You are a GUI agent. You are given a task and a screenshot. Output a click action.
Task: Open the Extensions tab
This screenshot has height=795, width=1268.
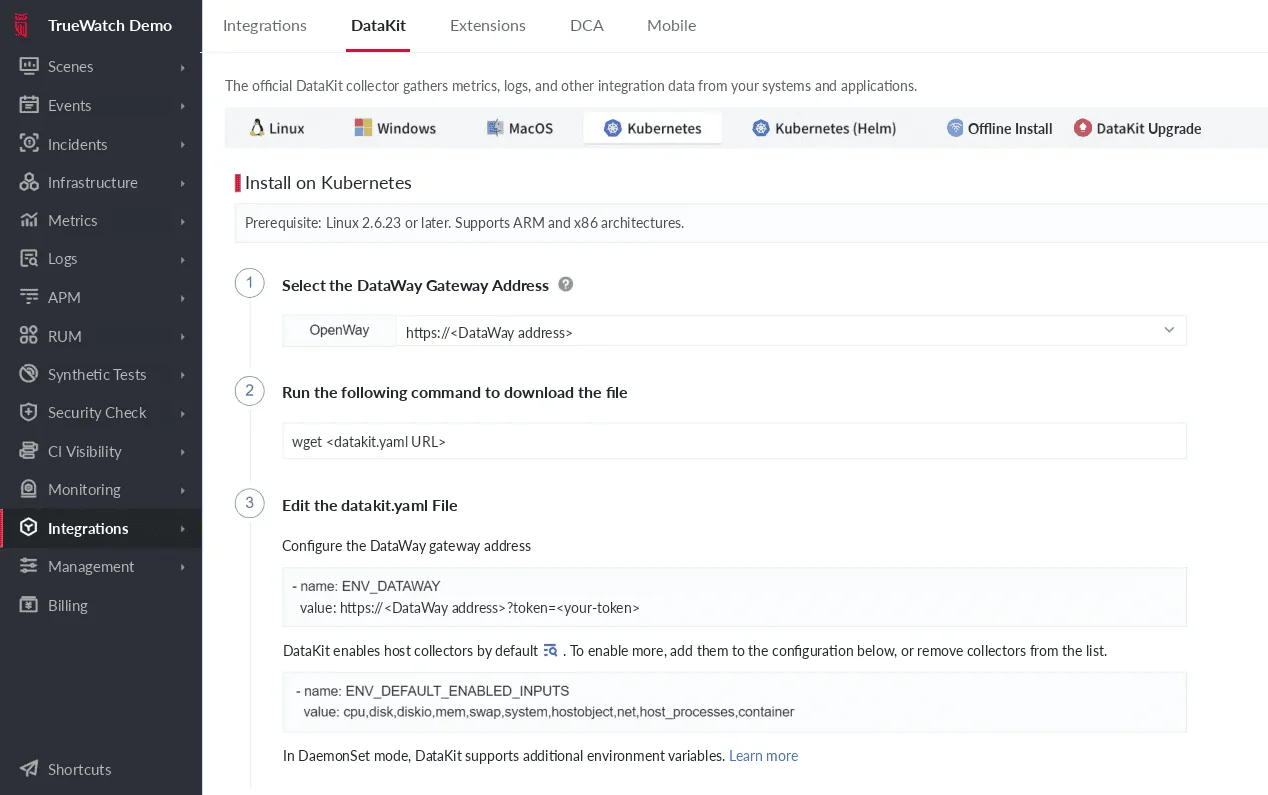(x=488, y=25)
